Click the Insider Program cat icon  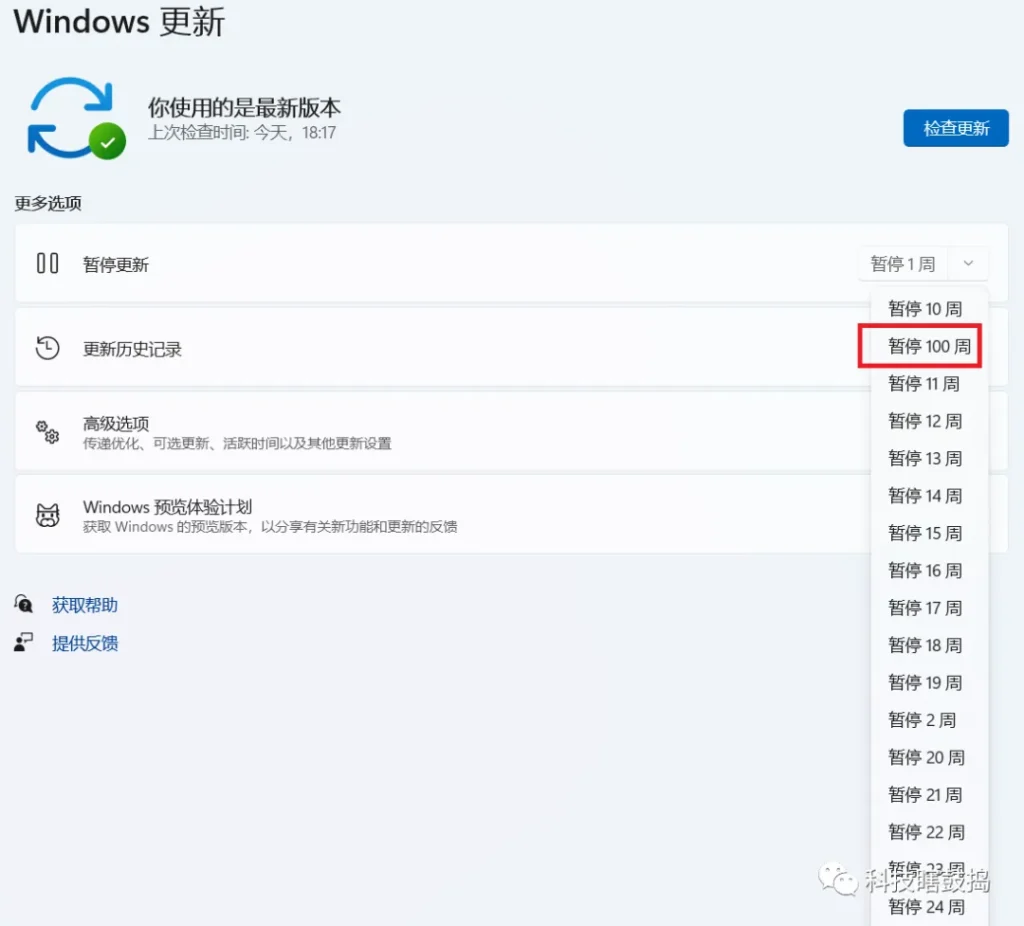(x=48, y=515)
